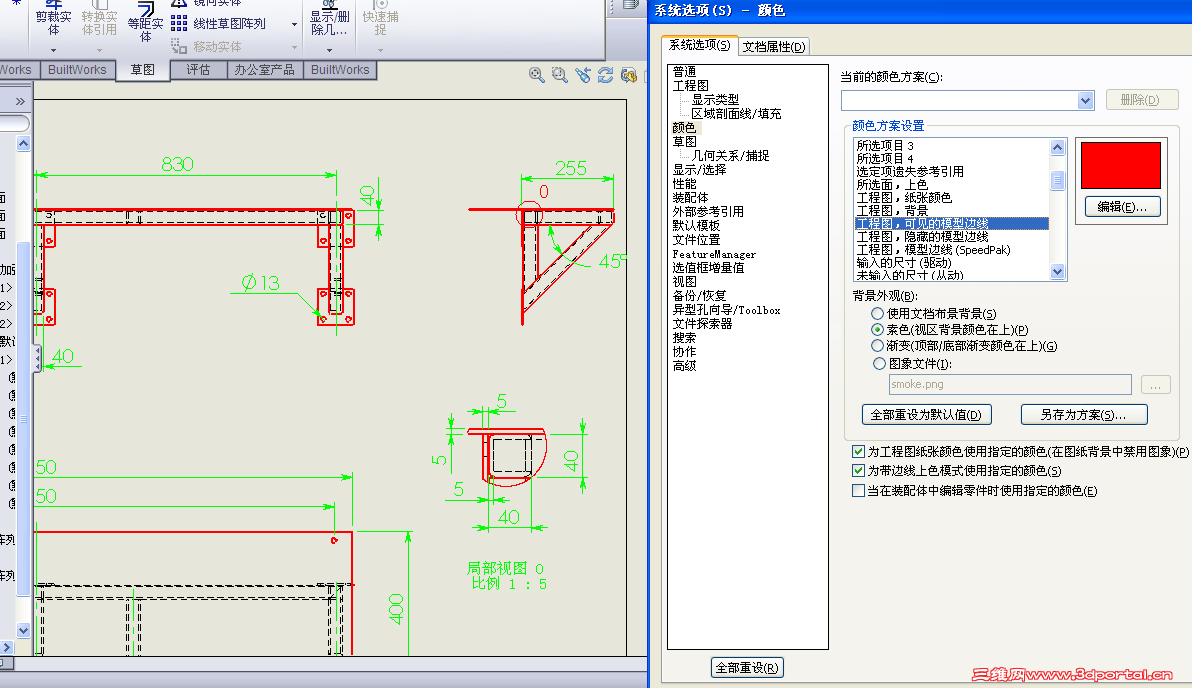Toggle 为带边线上色模式使用指定的颜色 checkbox

tap(858, 471)
